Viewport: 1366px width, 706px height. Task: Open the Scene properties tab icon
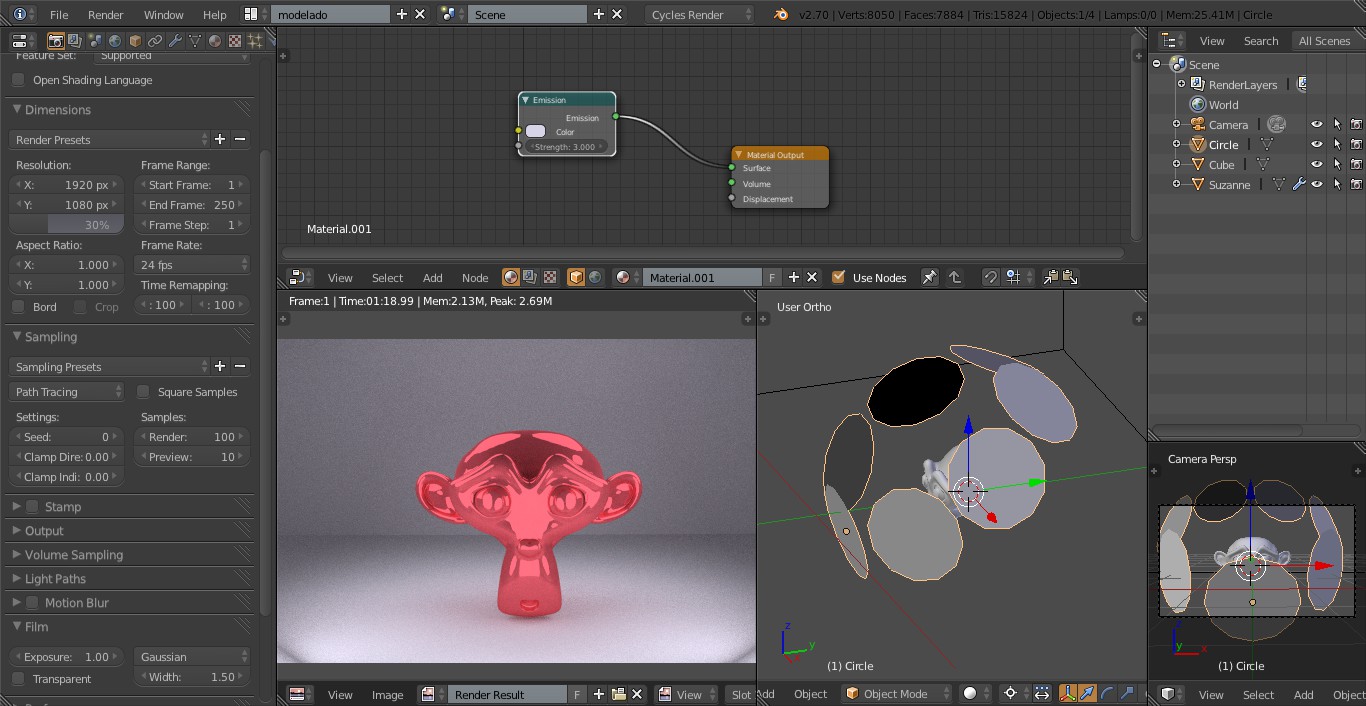click(95, 41)
